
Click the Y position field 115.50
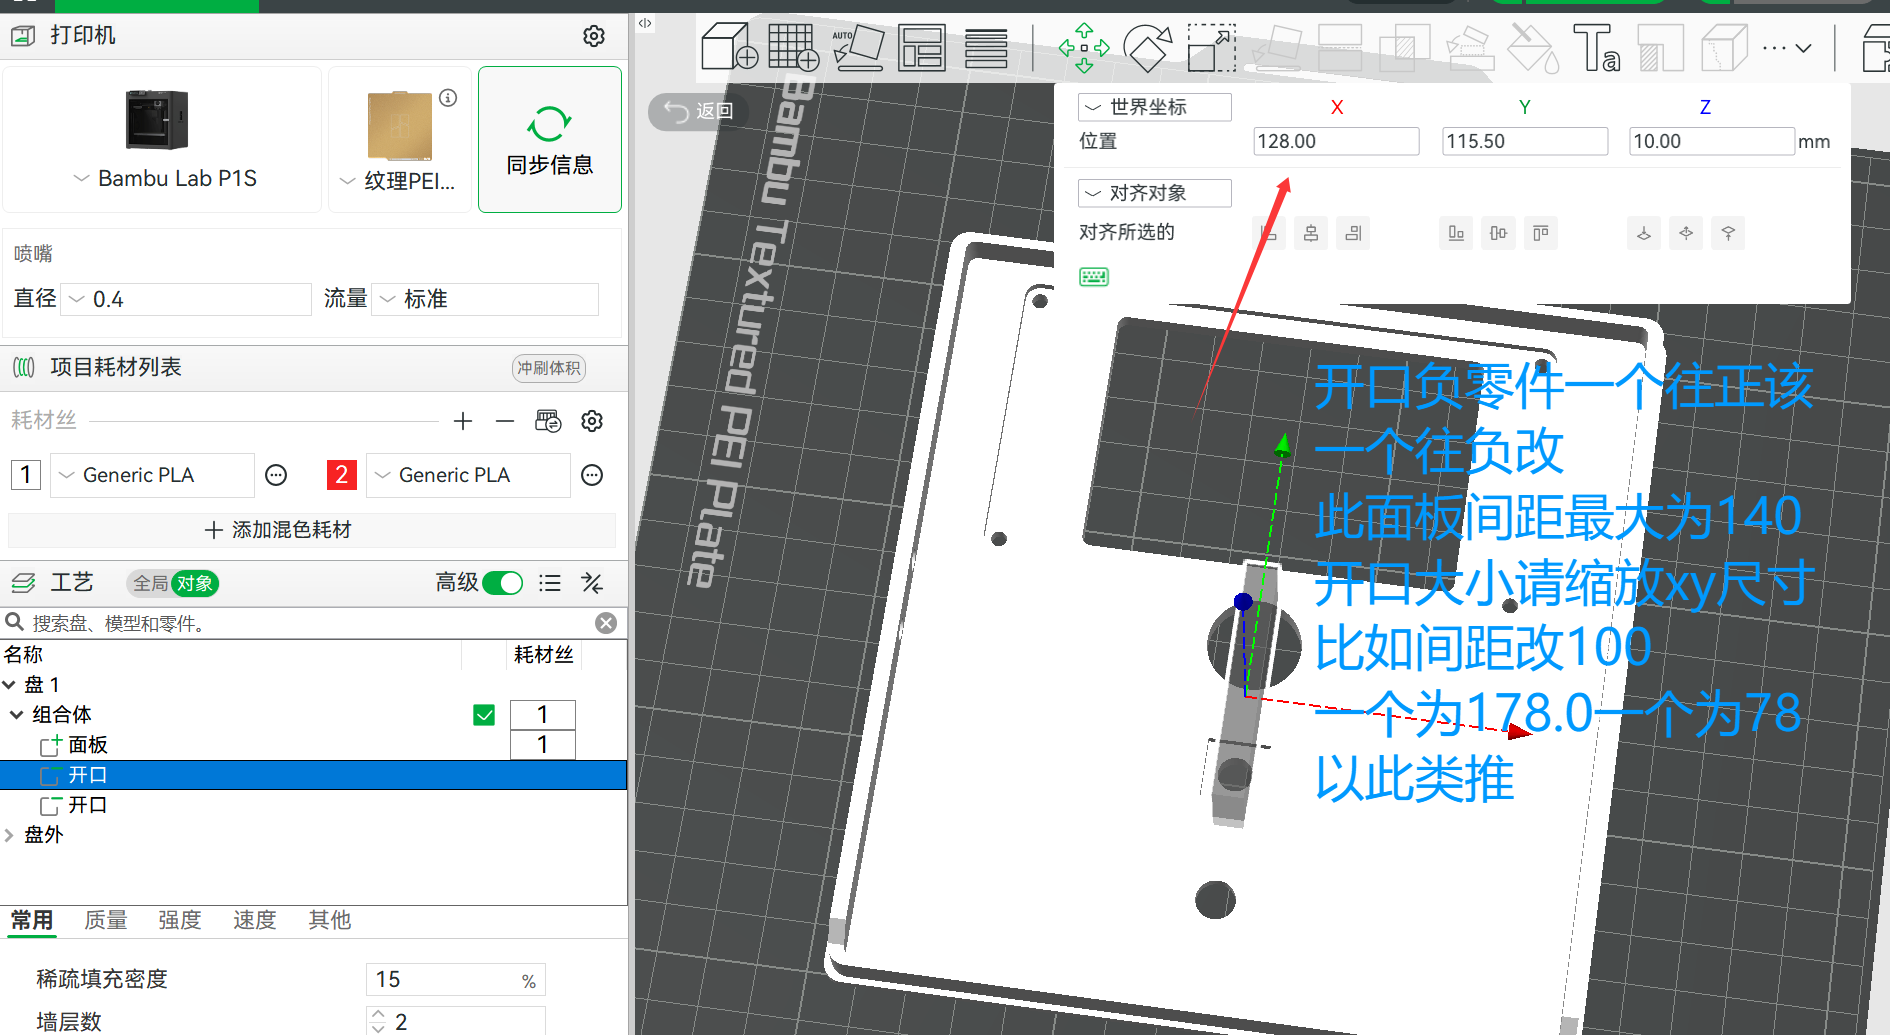1525,141
